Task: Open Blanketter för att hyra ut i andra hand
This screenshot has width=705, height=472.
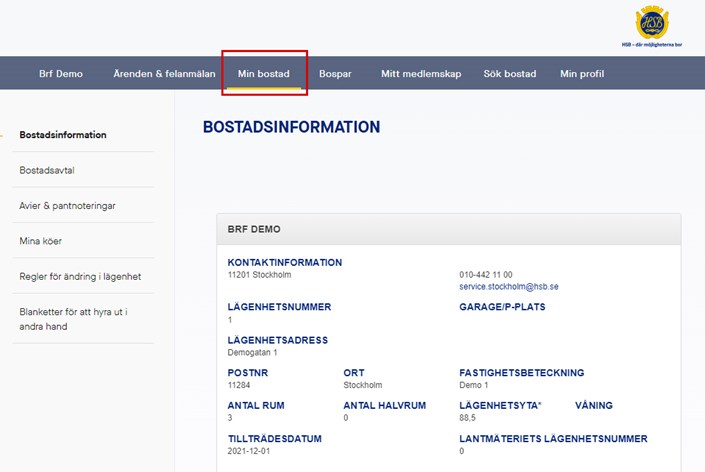Action: (74, 319)
